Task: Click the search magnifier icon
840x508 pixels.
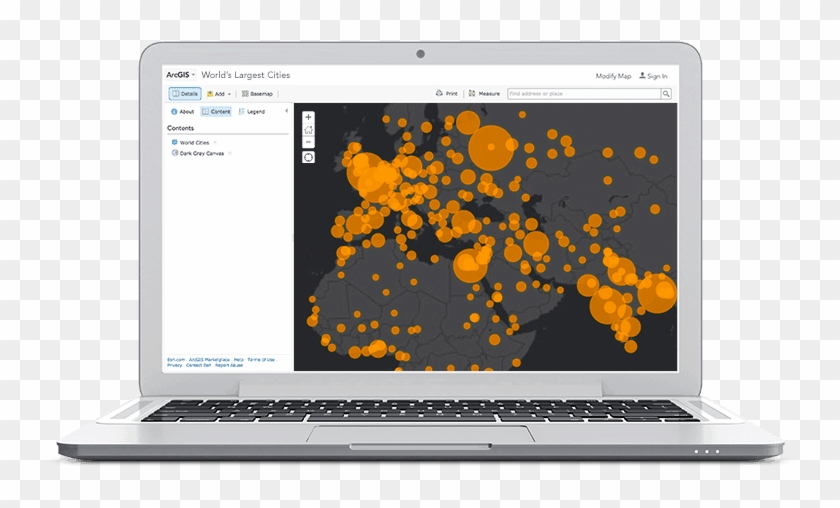Action: point(666,94)
